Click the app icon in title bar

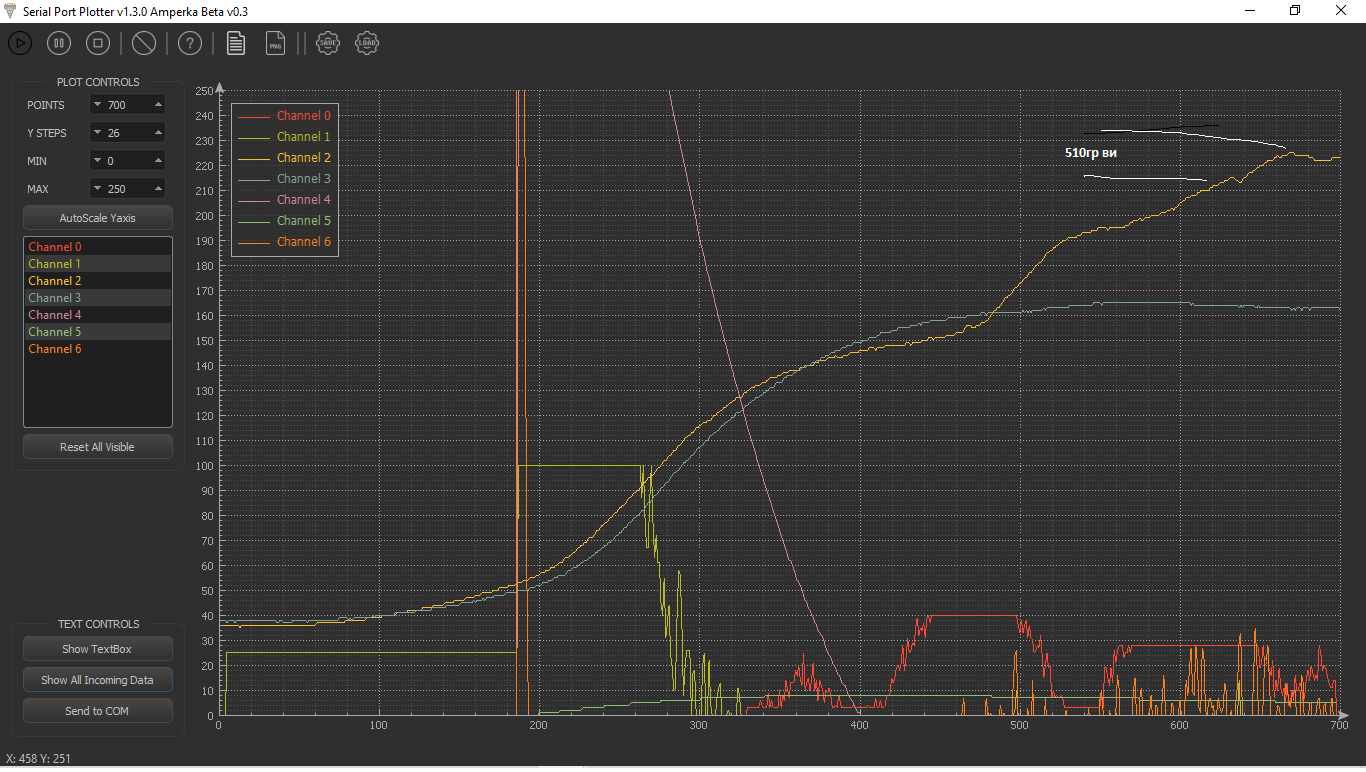pos(11,11)
